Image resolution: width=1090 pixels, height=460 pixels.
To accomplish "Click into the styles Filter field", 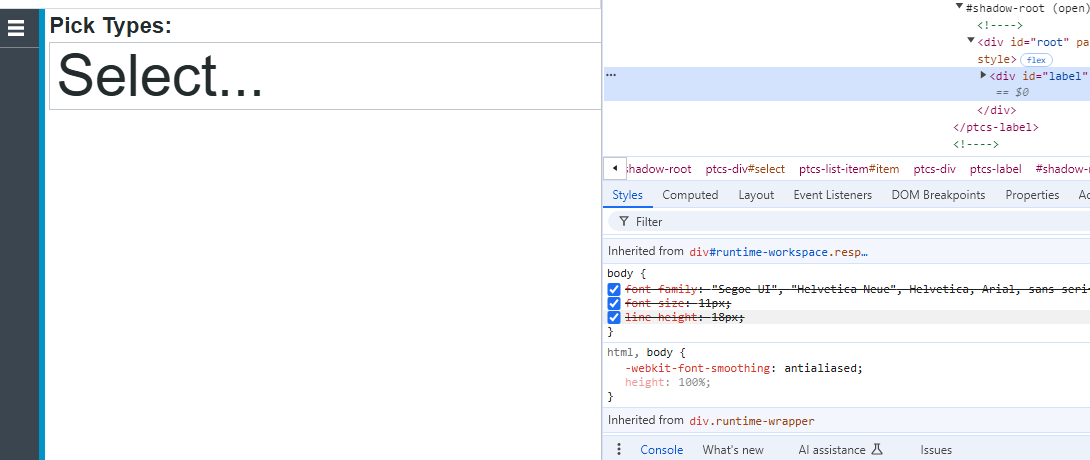I will click(850, 222).
